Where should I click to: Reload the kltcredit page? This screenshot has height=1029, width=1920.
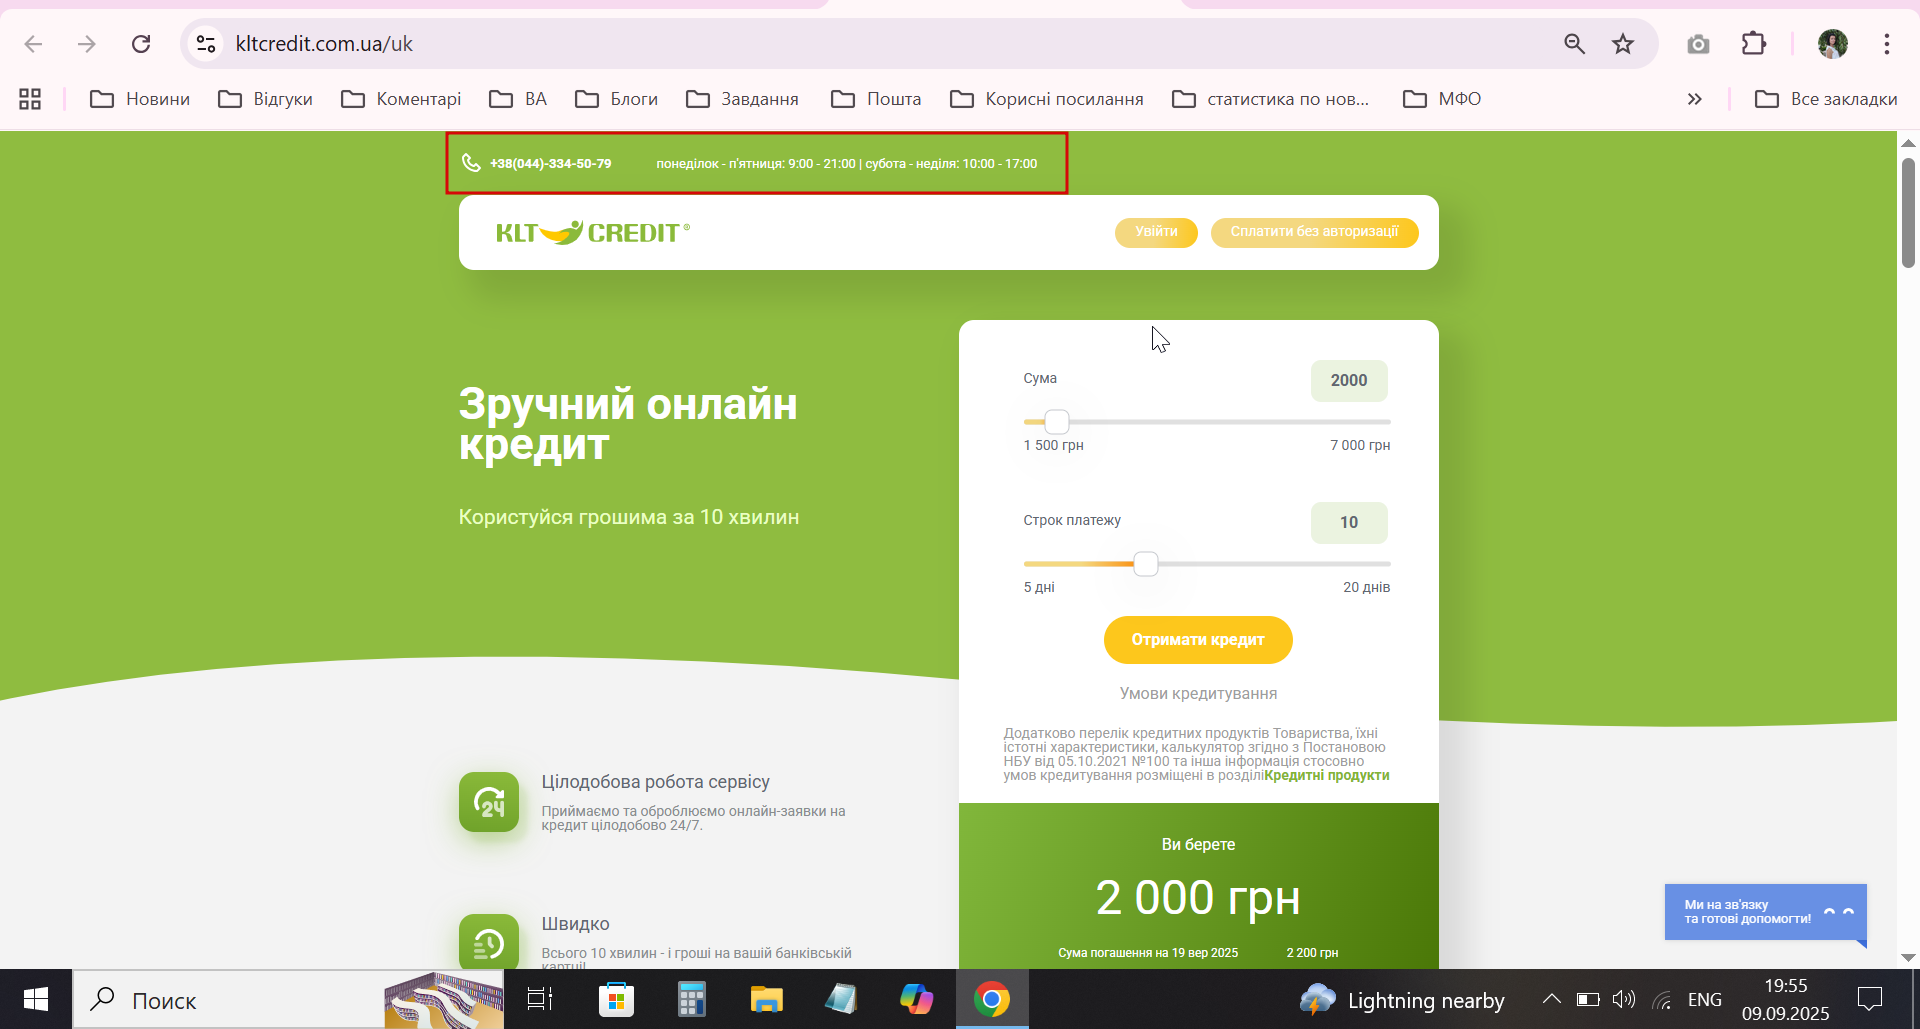pos(141,44)
